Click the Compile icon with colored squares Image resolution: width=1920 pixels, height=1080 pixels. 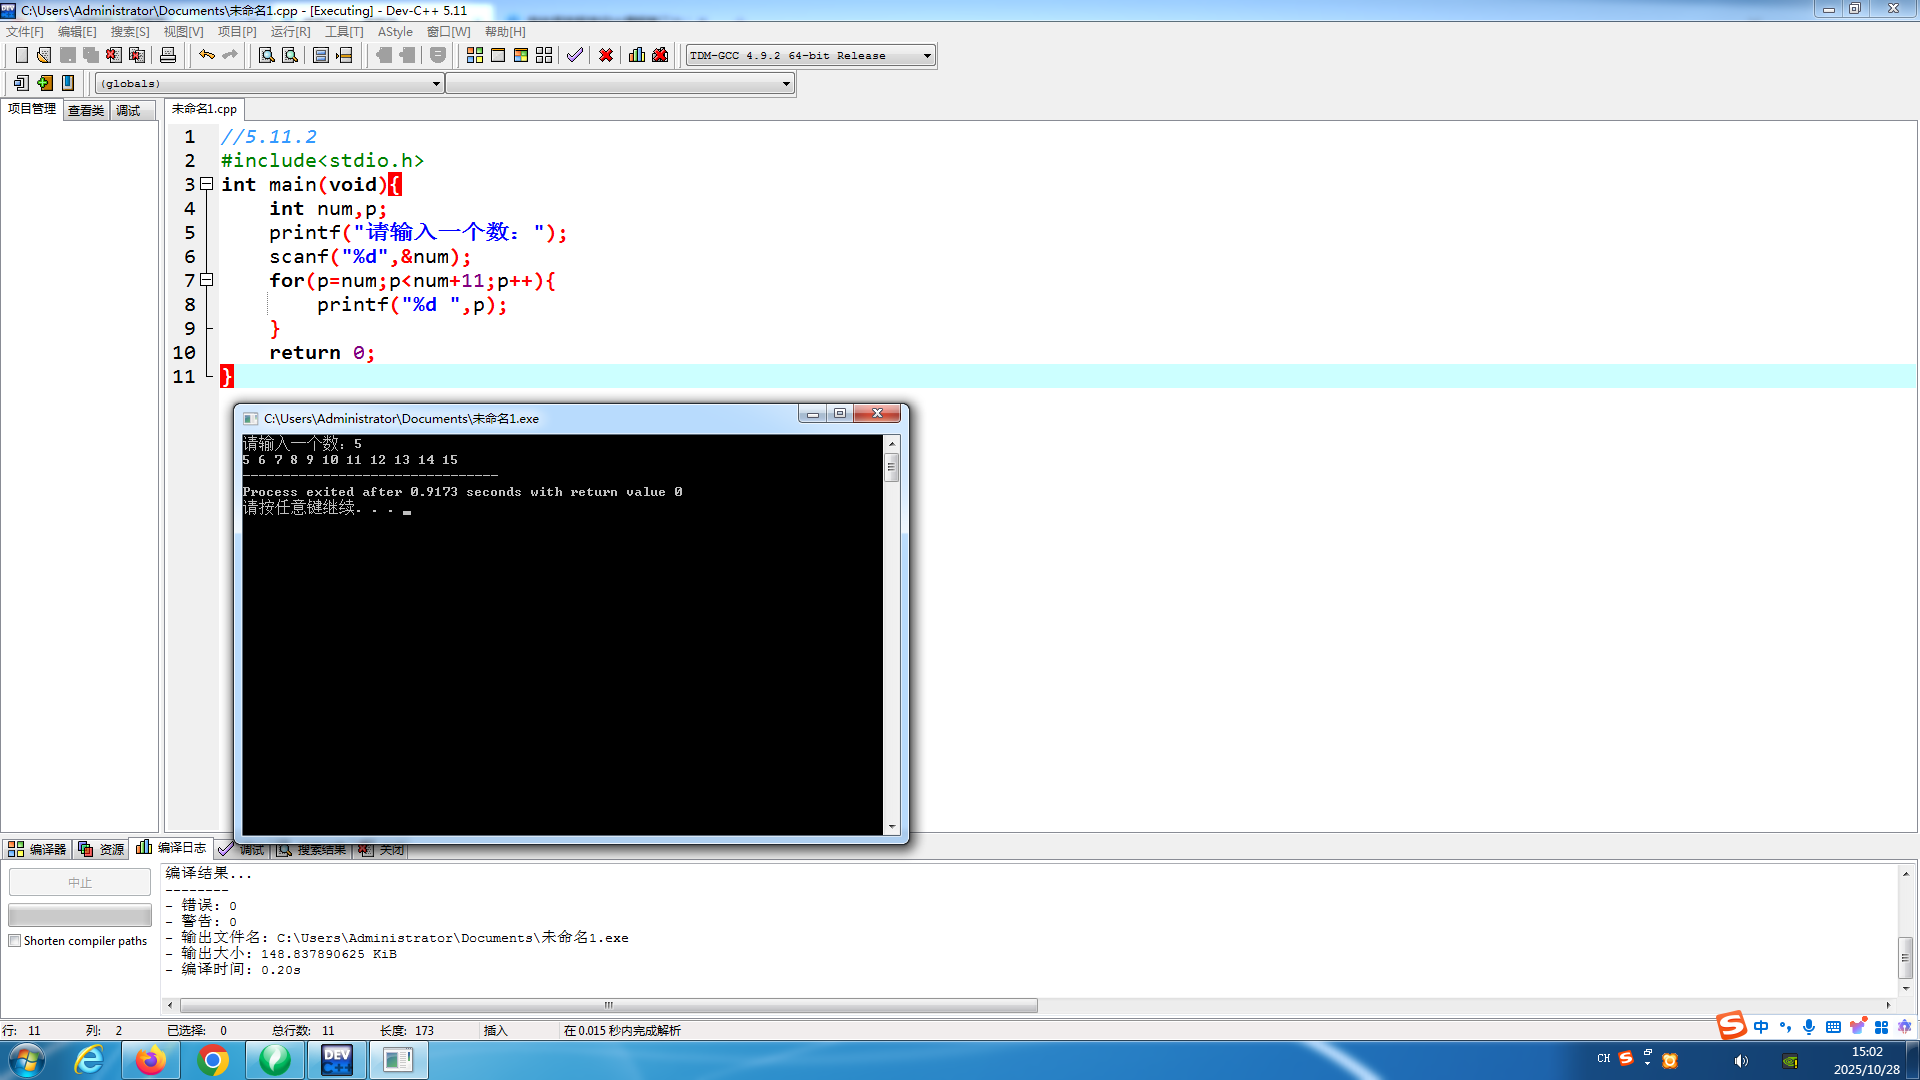pyautogui.click(x=475, y=55)
